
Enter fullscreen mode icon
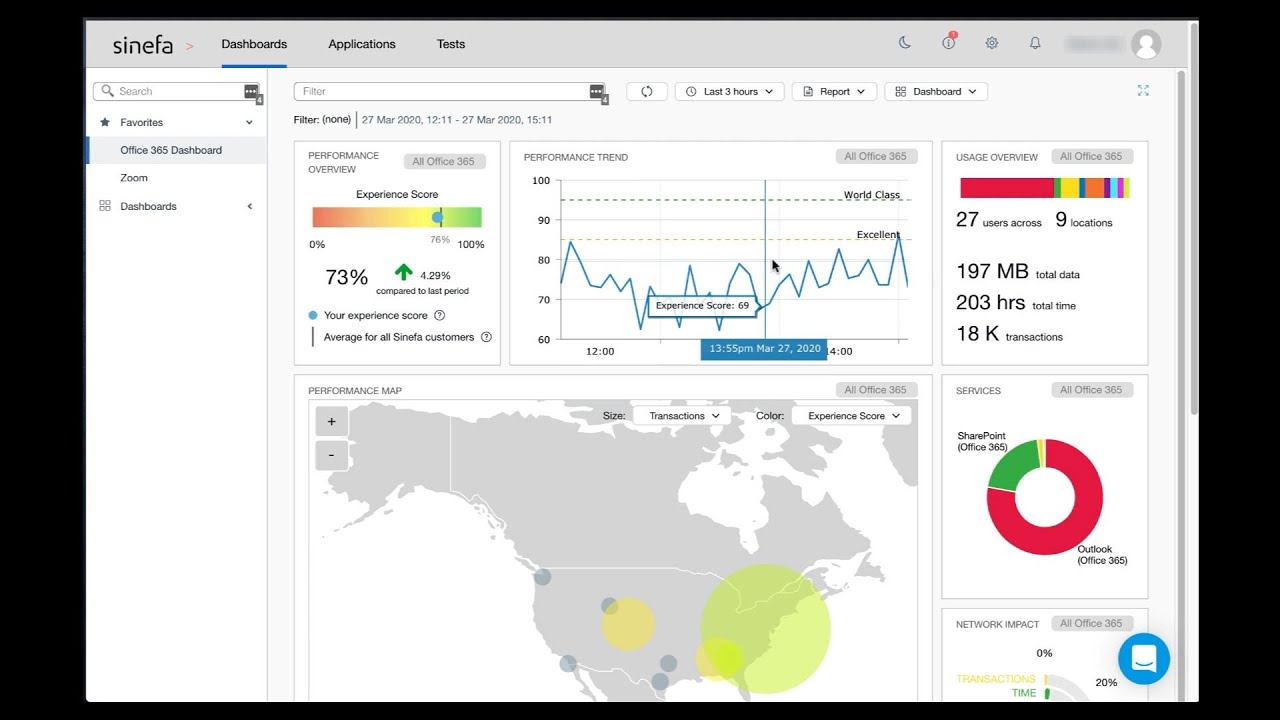point(1143,91)
